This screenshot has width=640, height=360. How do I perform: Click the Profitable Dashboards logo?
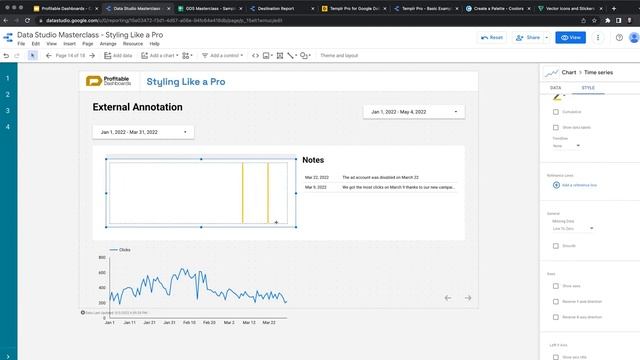coord(109,81)
